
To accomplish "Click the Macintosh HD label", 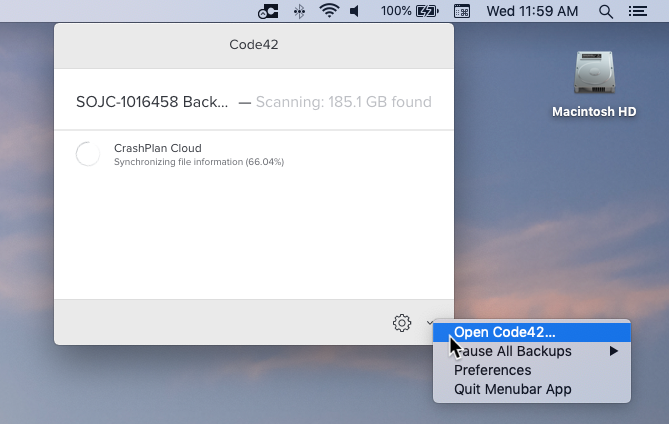I will coord(594,112).
